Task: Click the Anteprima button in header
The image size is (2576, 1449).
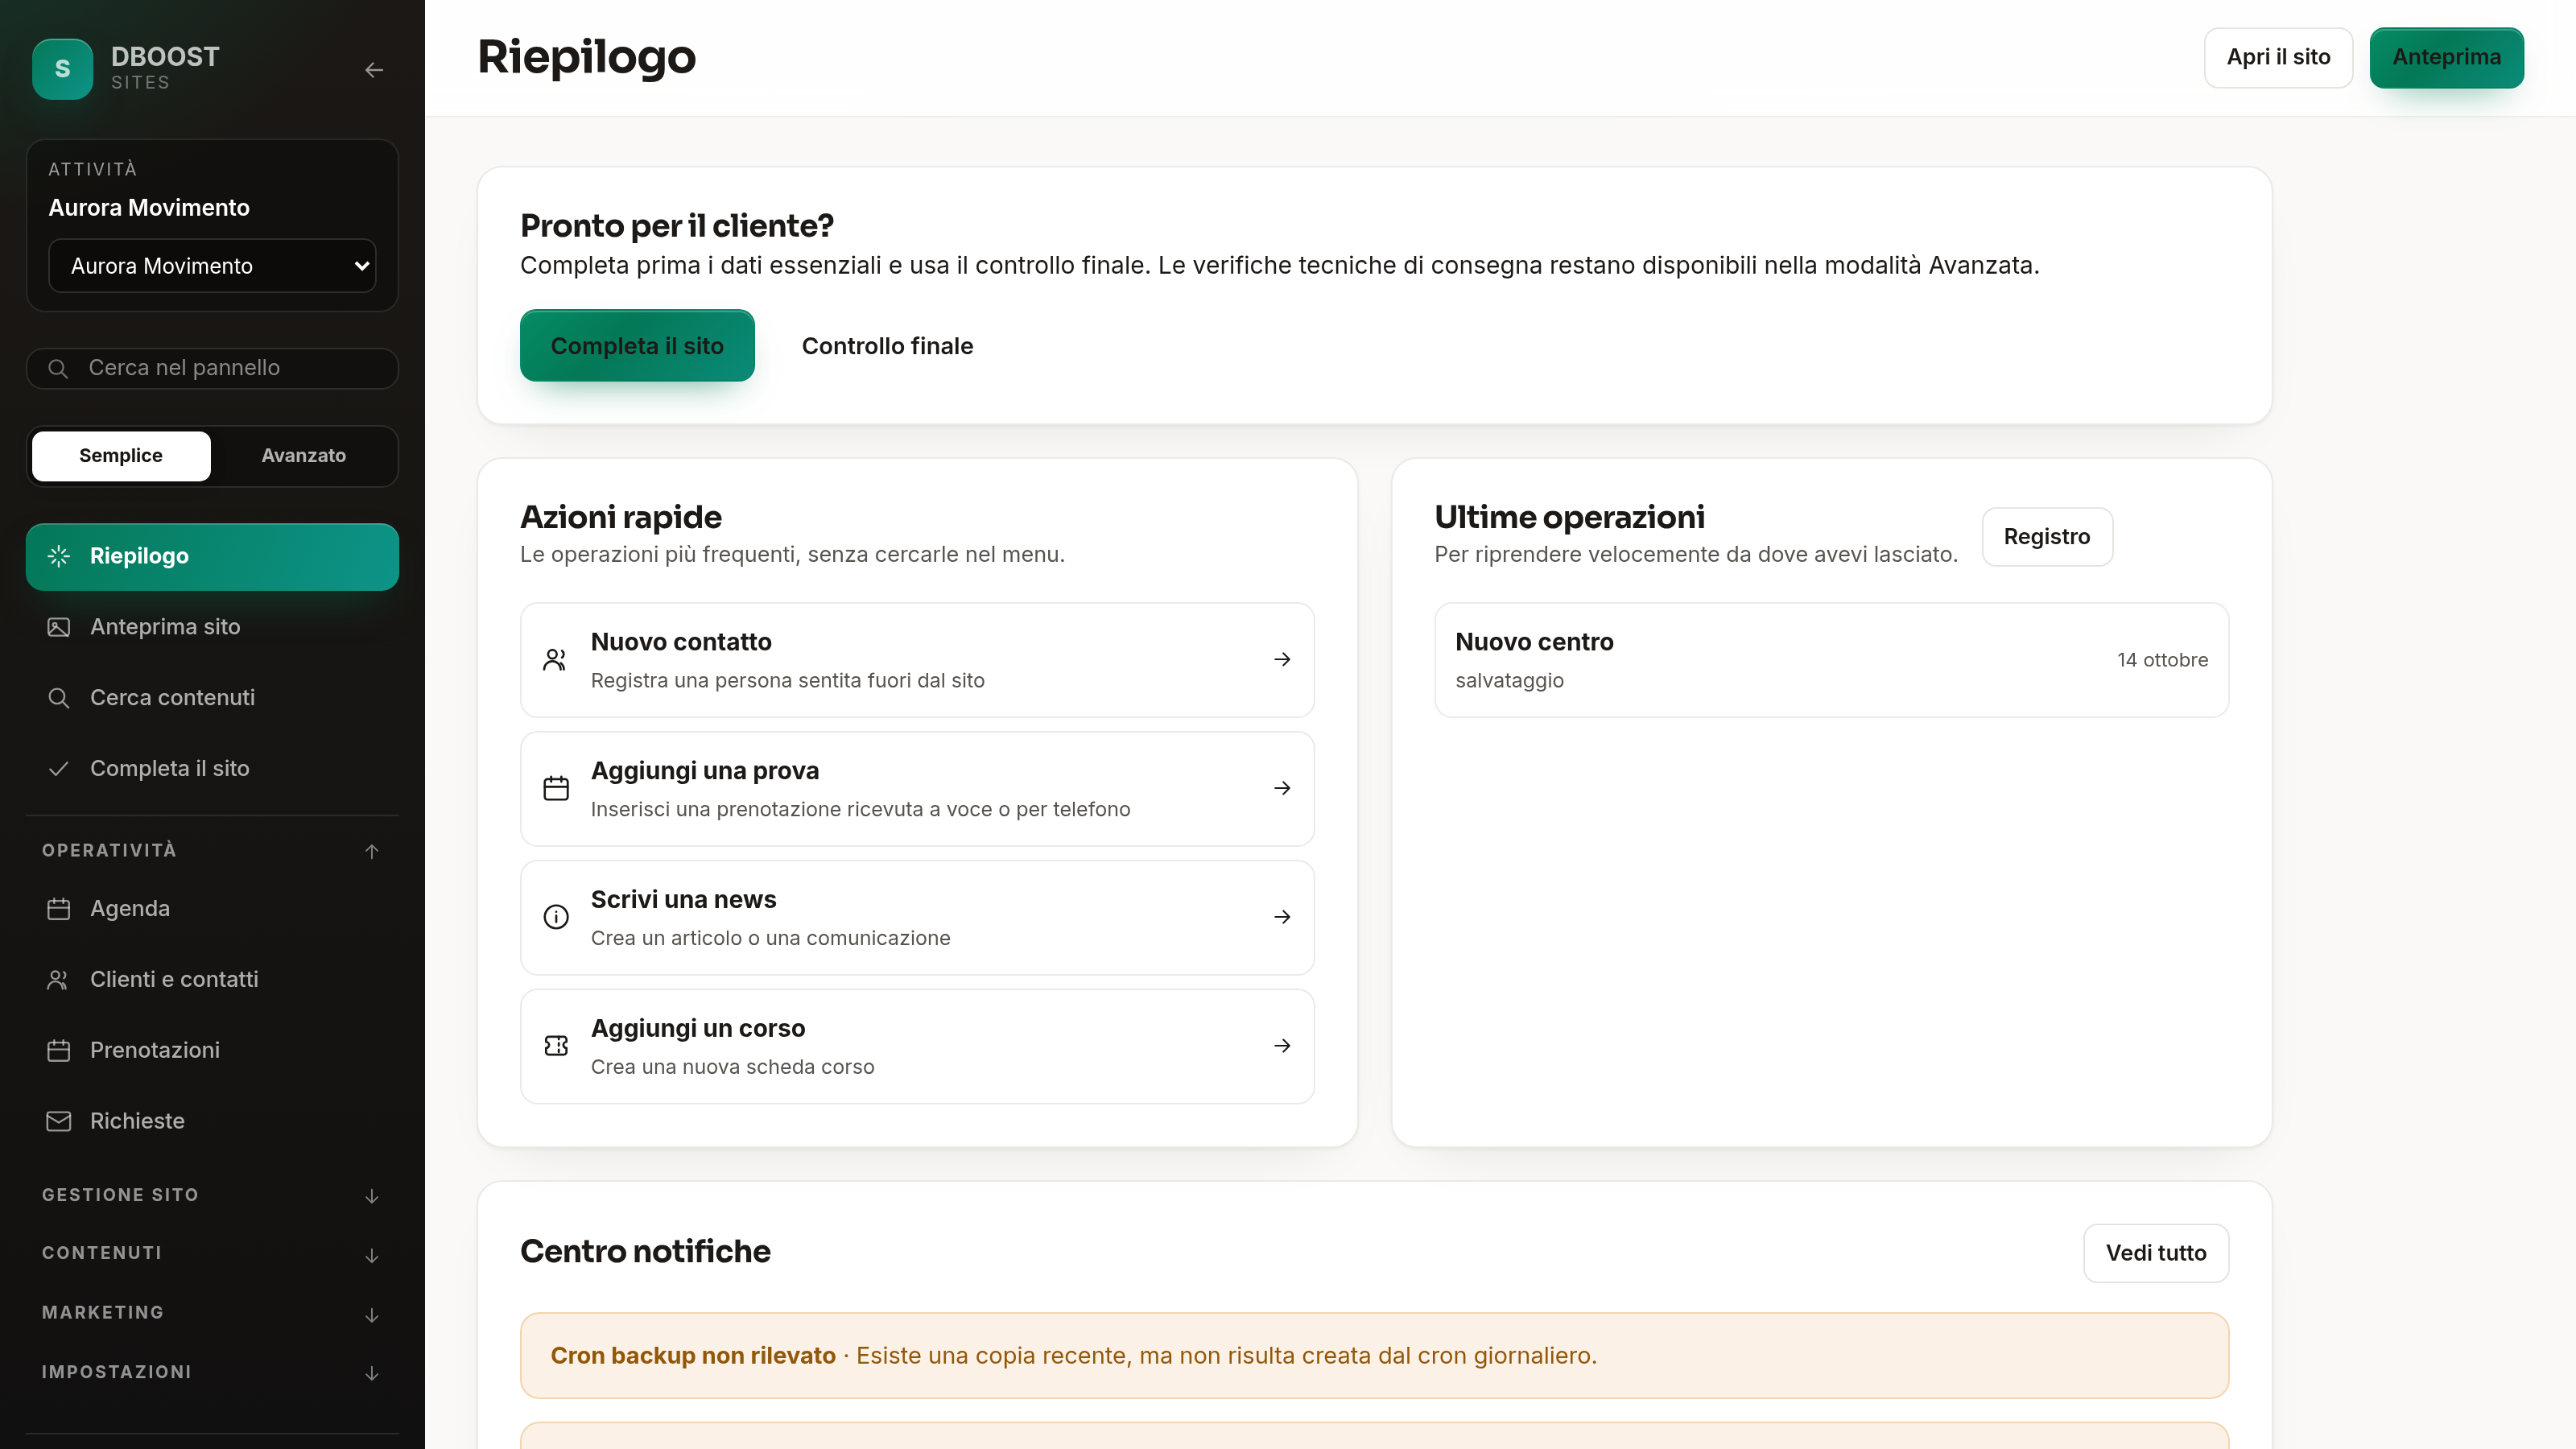Action: (2446, 57)
